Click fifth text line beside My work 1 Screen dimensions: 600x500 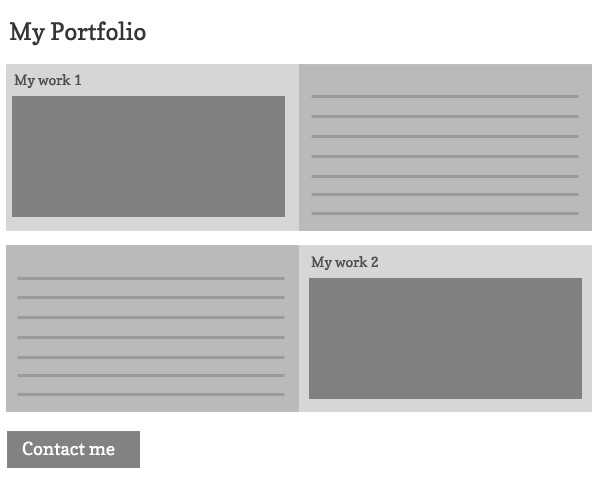click(x=445, y=176)
